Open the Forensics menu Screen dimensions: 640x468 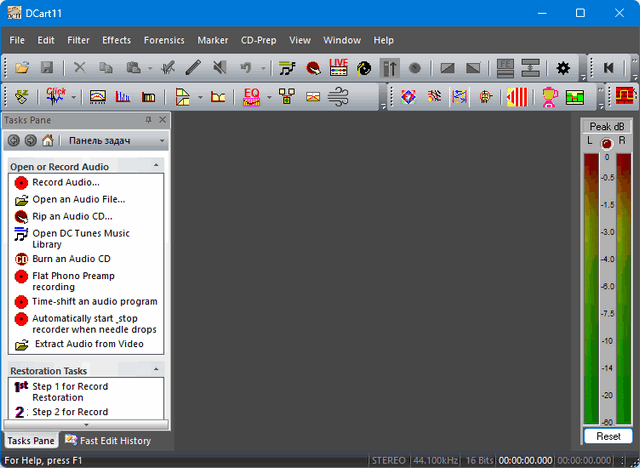coord(163,40)
